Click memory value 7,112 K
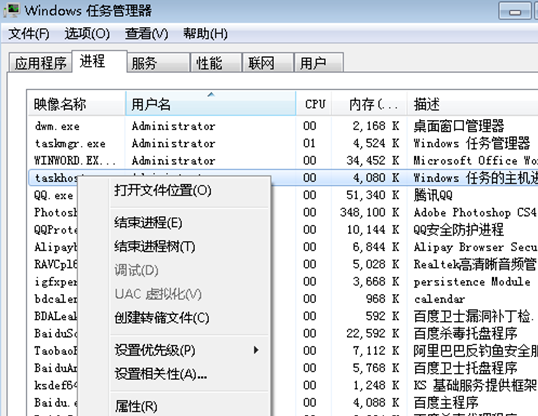This screenshot has width=538, height=416. [x=376, y=351]
